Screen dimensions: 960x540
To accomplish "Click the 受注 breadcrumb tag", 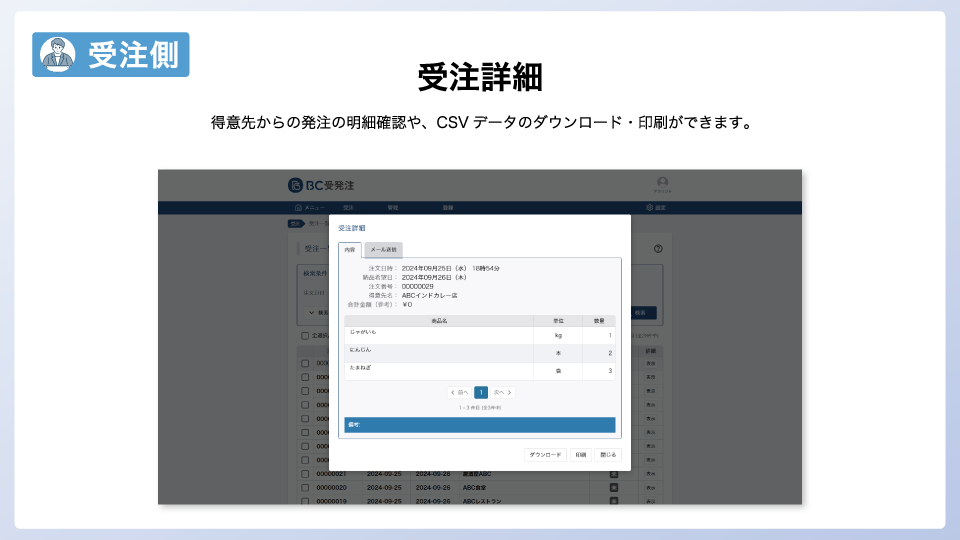I will [x=296, y=223].
